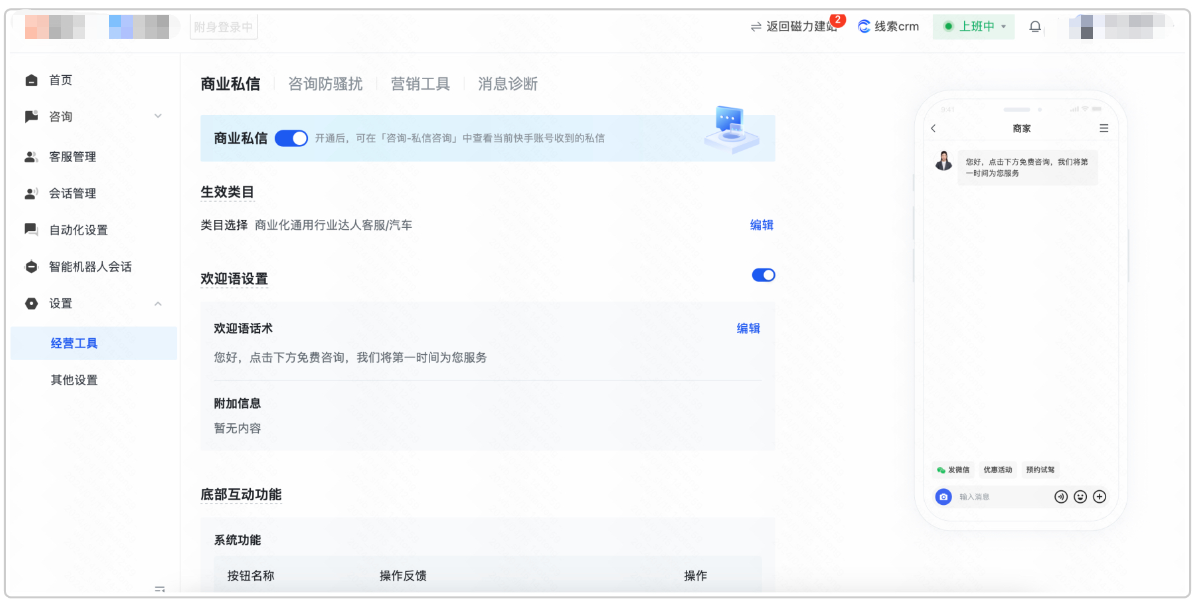Screen dimensions: 1196x602
Task: Disable the 欢迎语设置 toggle
Action: point(763,274)
